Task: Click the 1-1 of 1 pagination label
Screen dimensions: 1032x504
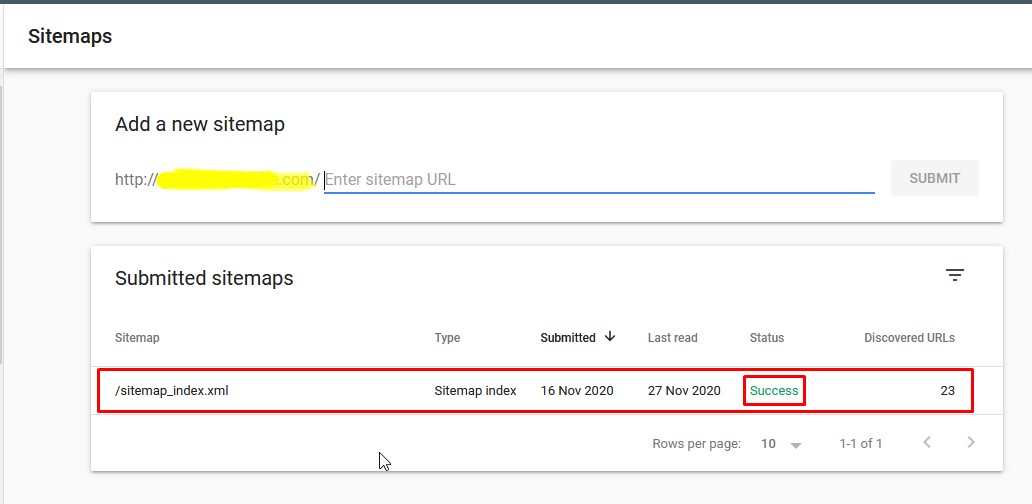Action: (861, 444)
